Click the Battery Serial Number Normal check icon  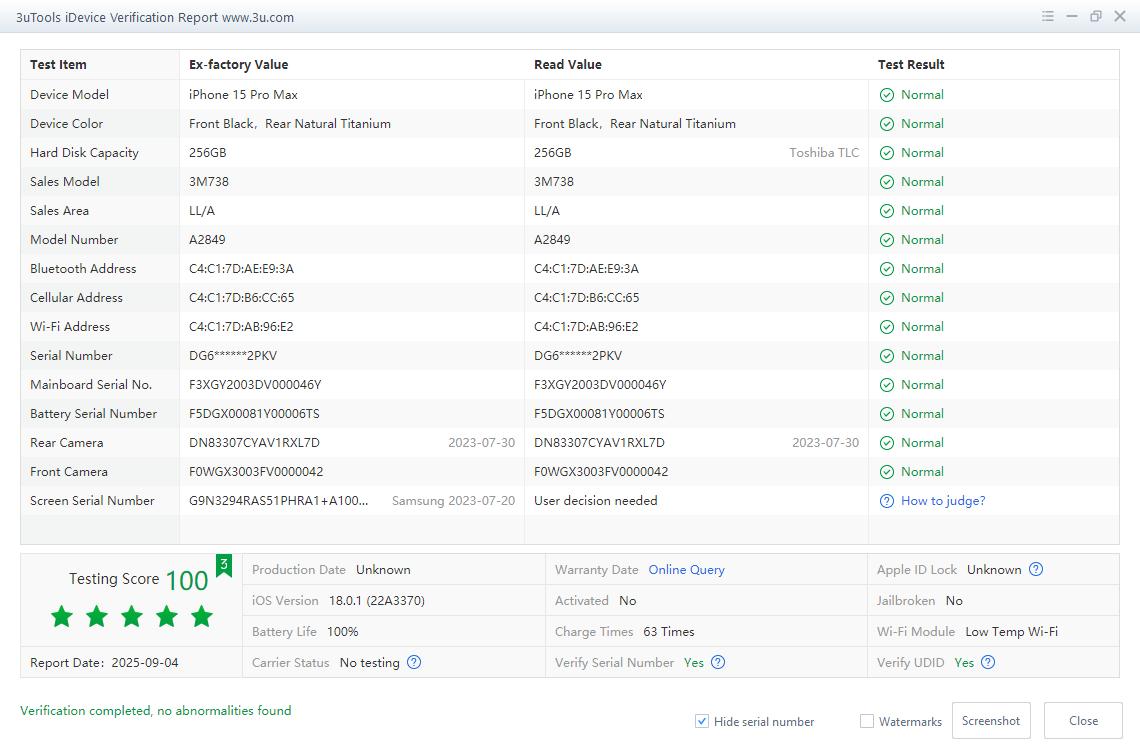(x=887, y=414)
